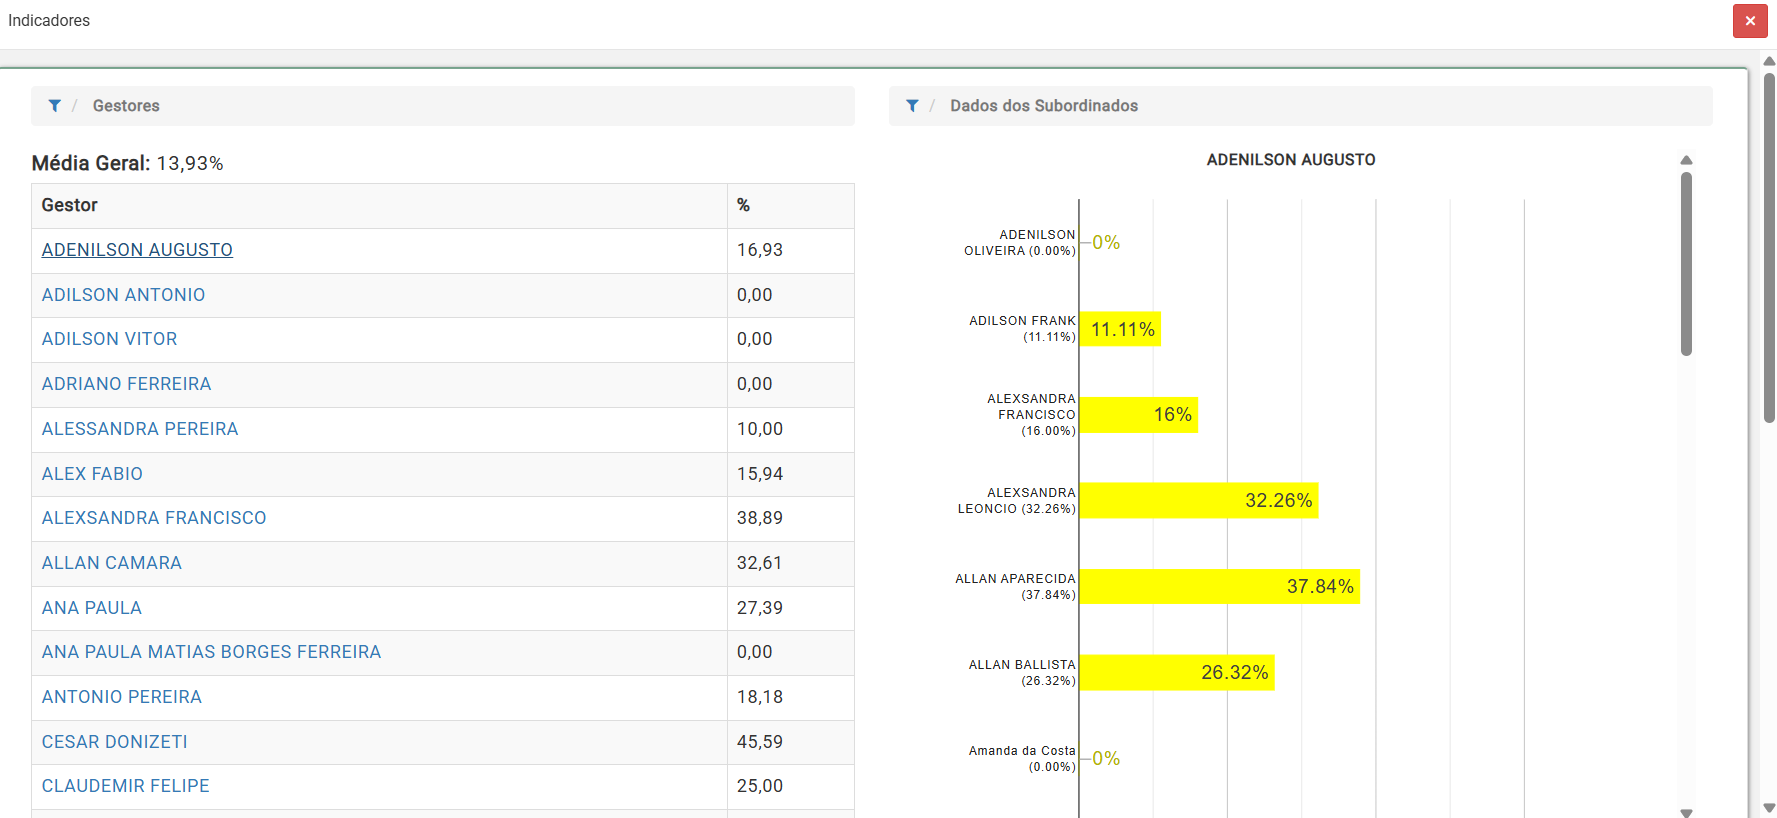This screenshot has width=1777, height=818.
Task: Click the 37.84% ALLAN APARECIDA bar
Action: click(x=1219, y=587)
